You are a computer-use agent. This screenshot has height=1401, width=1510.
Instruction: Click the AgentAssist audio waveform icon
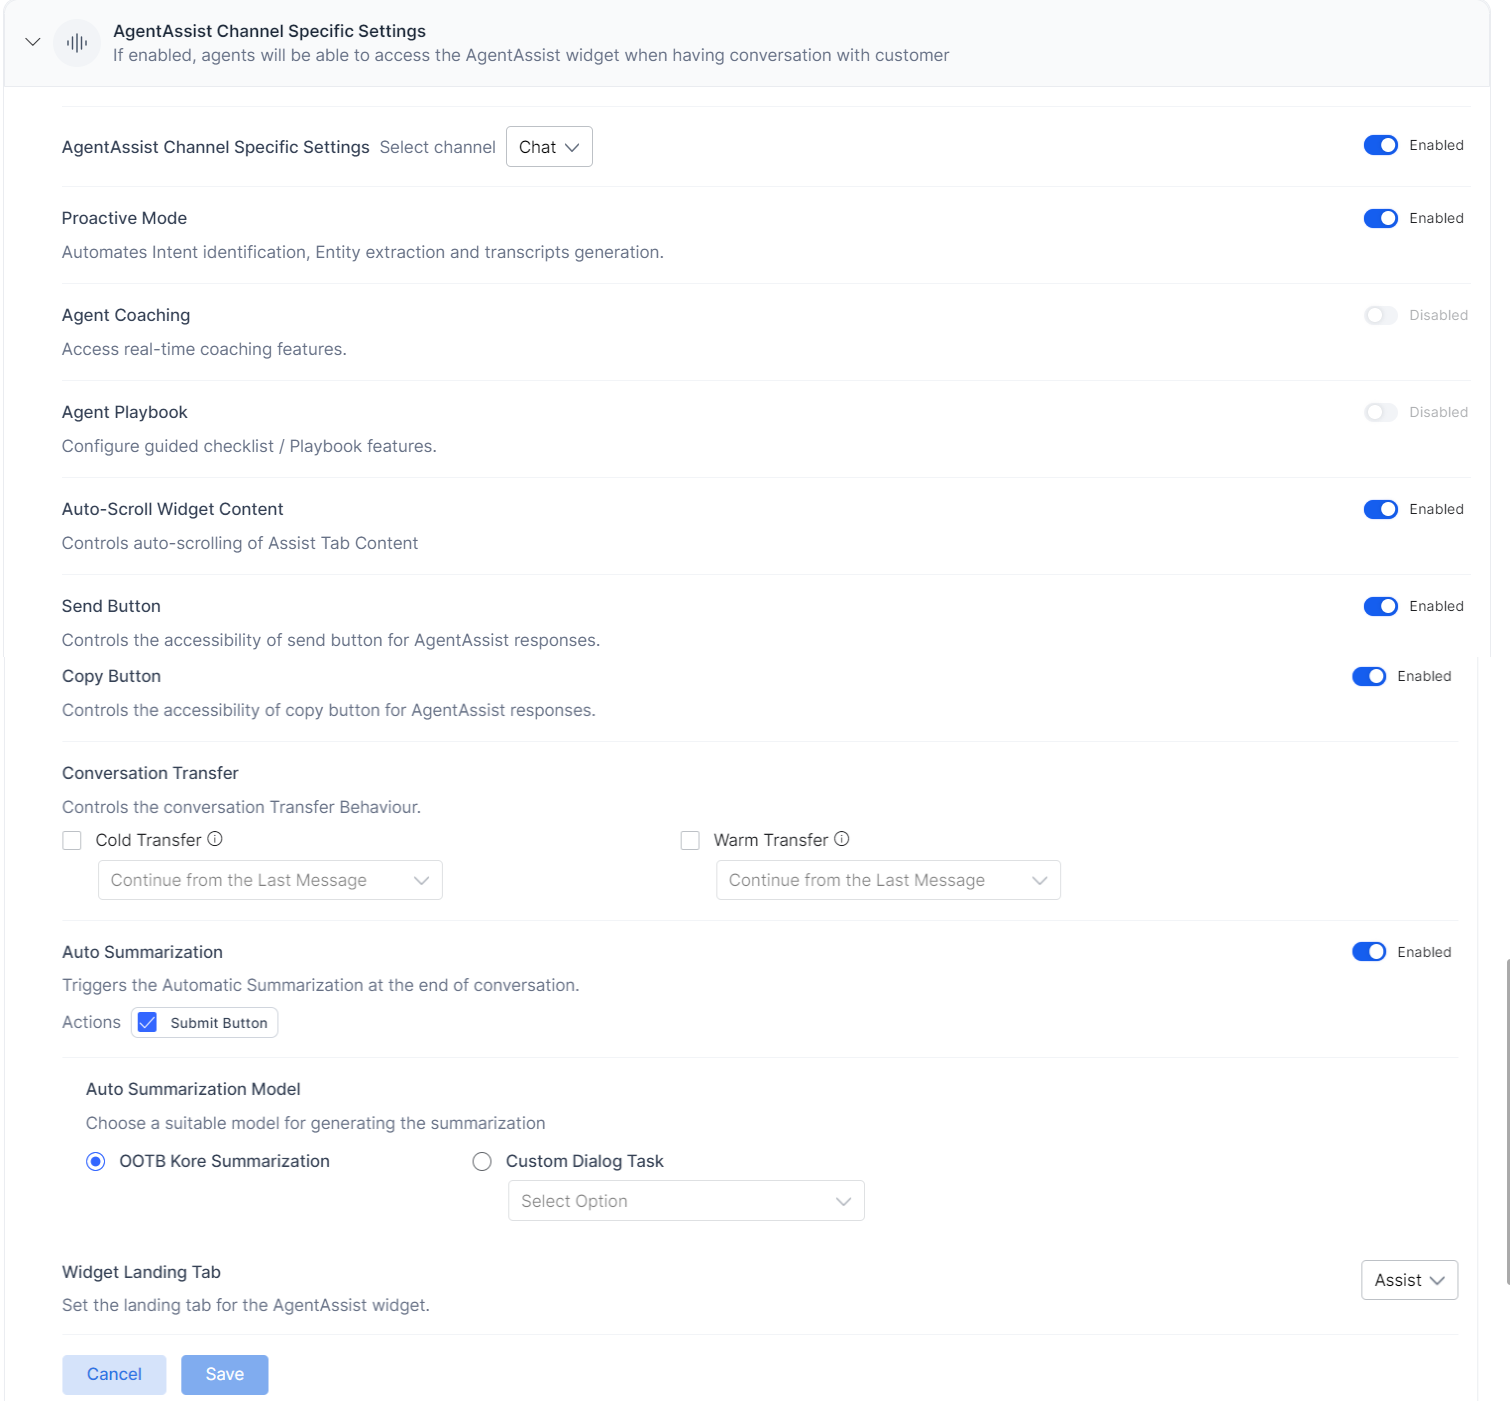(77, 43)
